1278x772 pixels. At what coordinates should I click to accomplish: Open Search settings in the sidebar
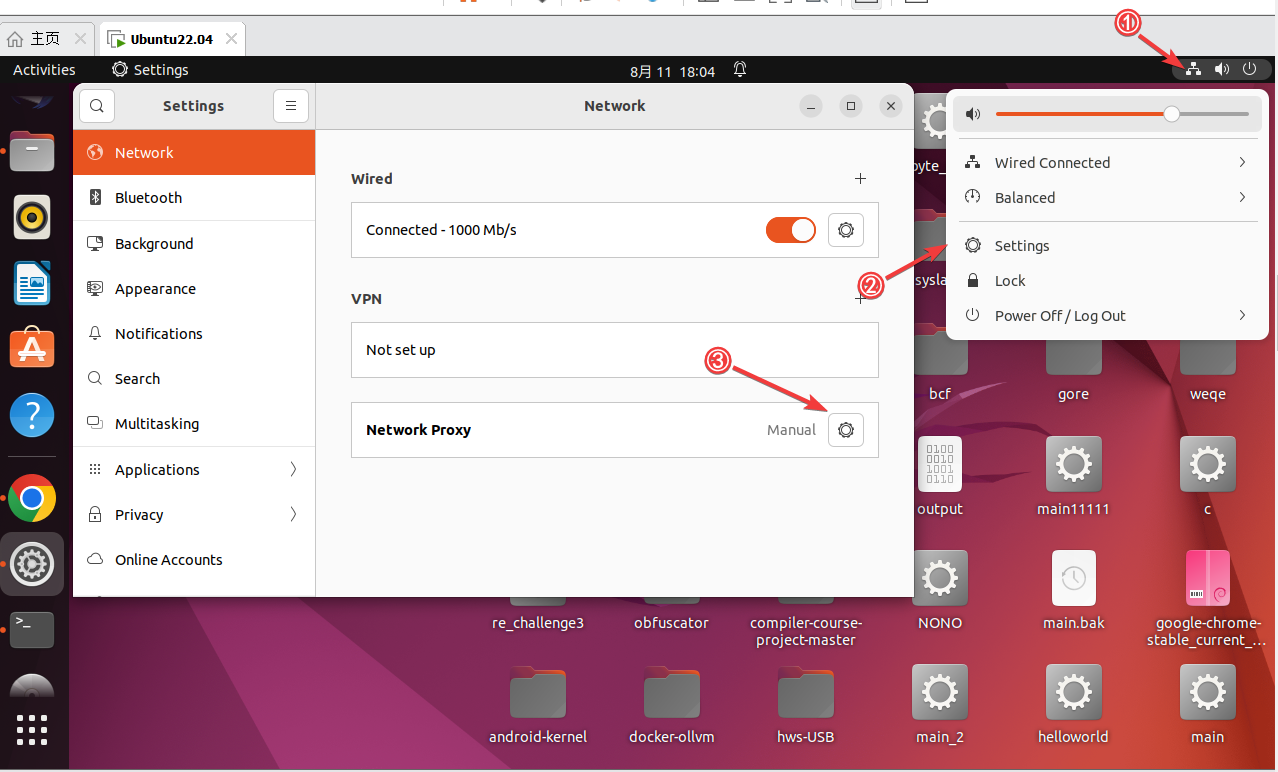pyautogui.click(x=194, y=379)
